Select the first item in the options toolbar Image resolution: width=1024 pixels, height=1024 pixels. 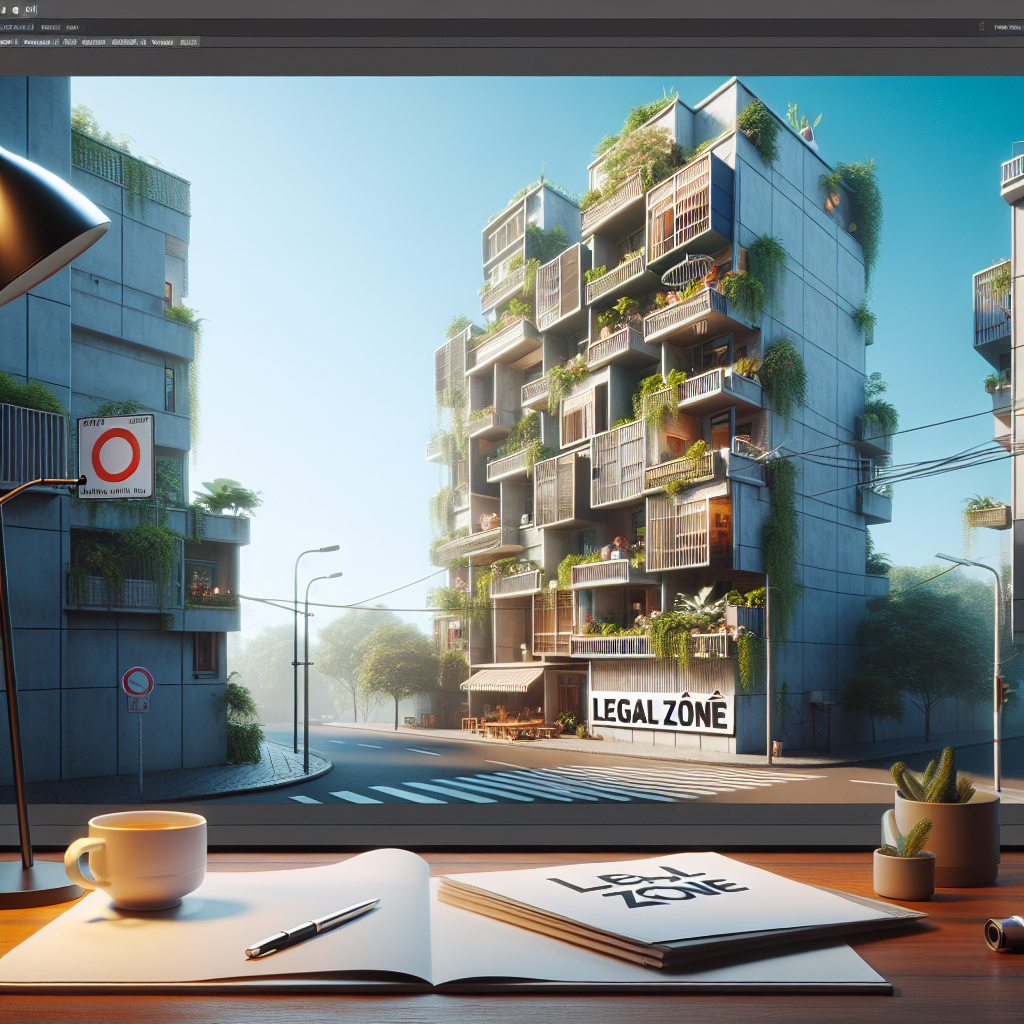(x=8, y=42)
